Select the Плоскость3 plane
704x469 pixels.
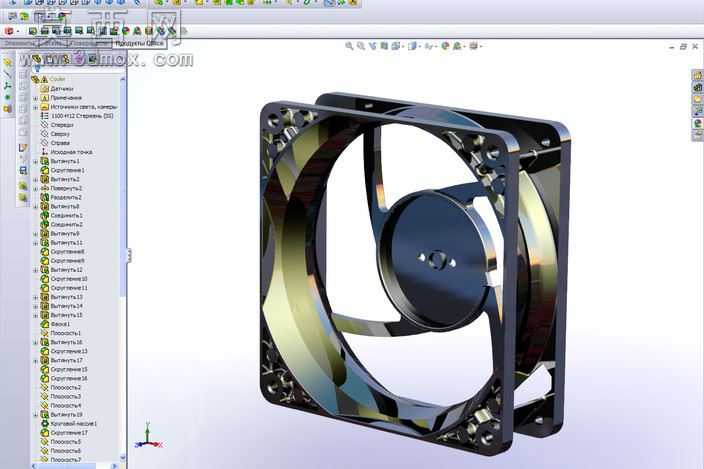pos(61,396)
